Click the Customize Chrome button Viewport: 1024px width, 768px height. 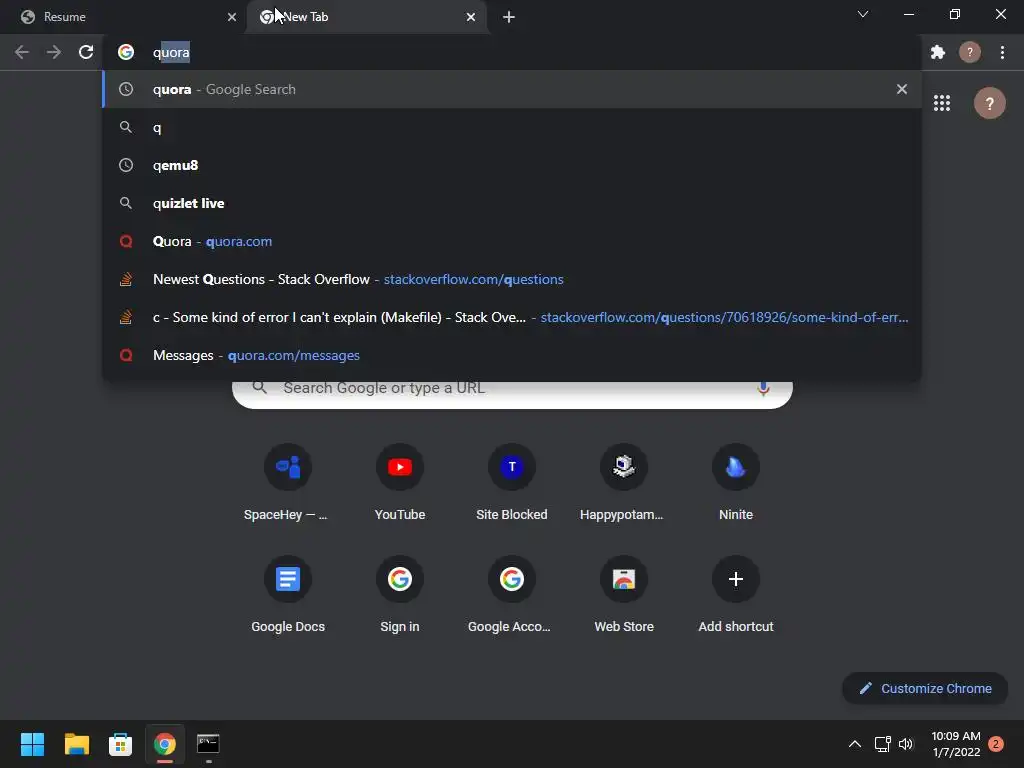pos(925,688)
